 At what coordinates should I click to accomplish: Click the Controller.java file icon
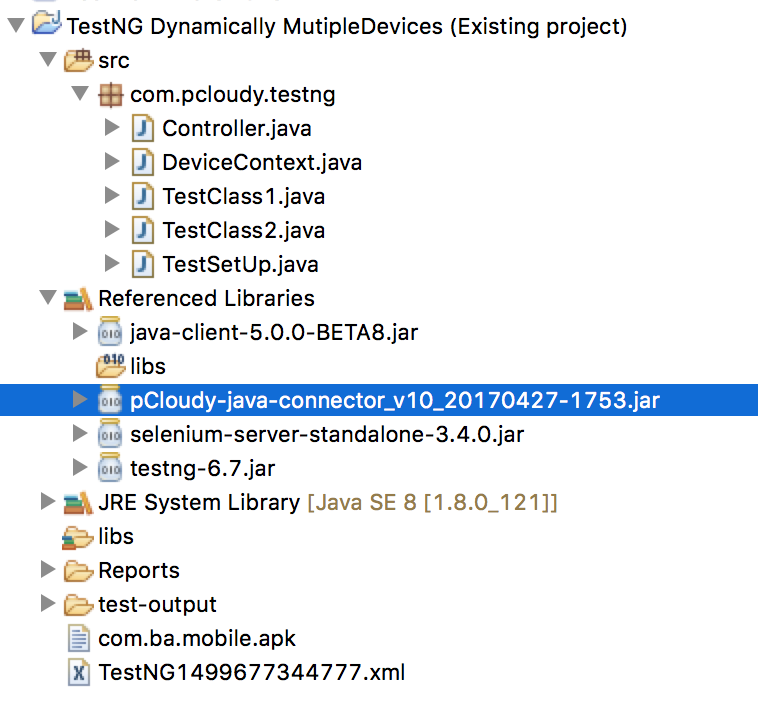click(x=143, y=129)
